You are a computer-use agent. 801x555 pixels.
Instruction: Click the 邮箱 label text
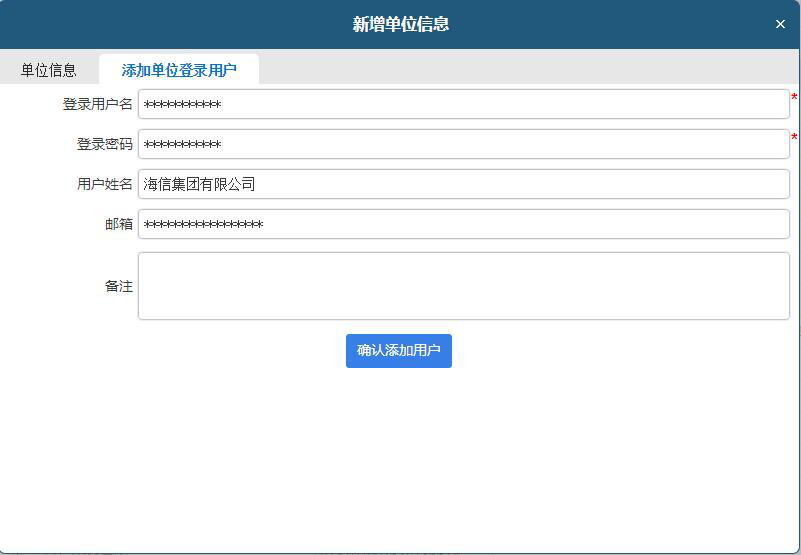point(118,224)
